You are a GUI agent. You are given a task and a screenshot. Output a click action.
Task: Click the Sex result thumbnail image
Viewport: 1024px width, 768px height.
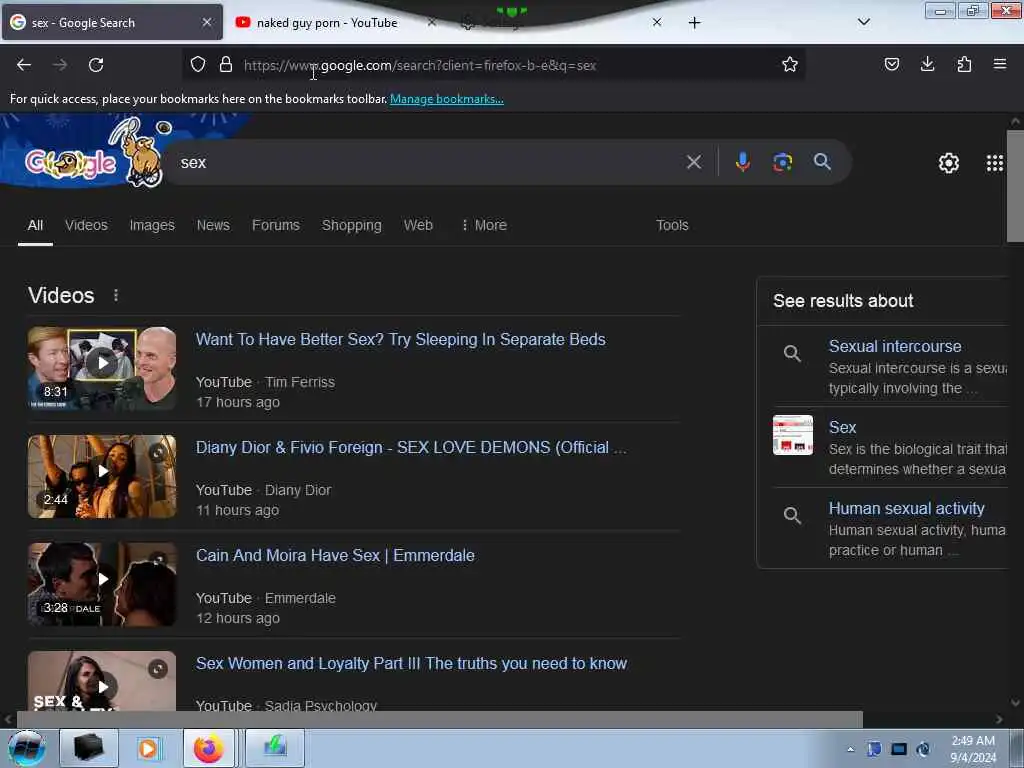793,435
